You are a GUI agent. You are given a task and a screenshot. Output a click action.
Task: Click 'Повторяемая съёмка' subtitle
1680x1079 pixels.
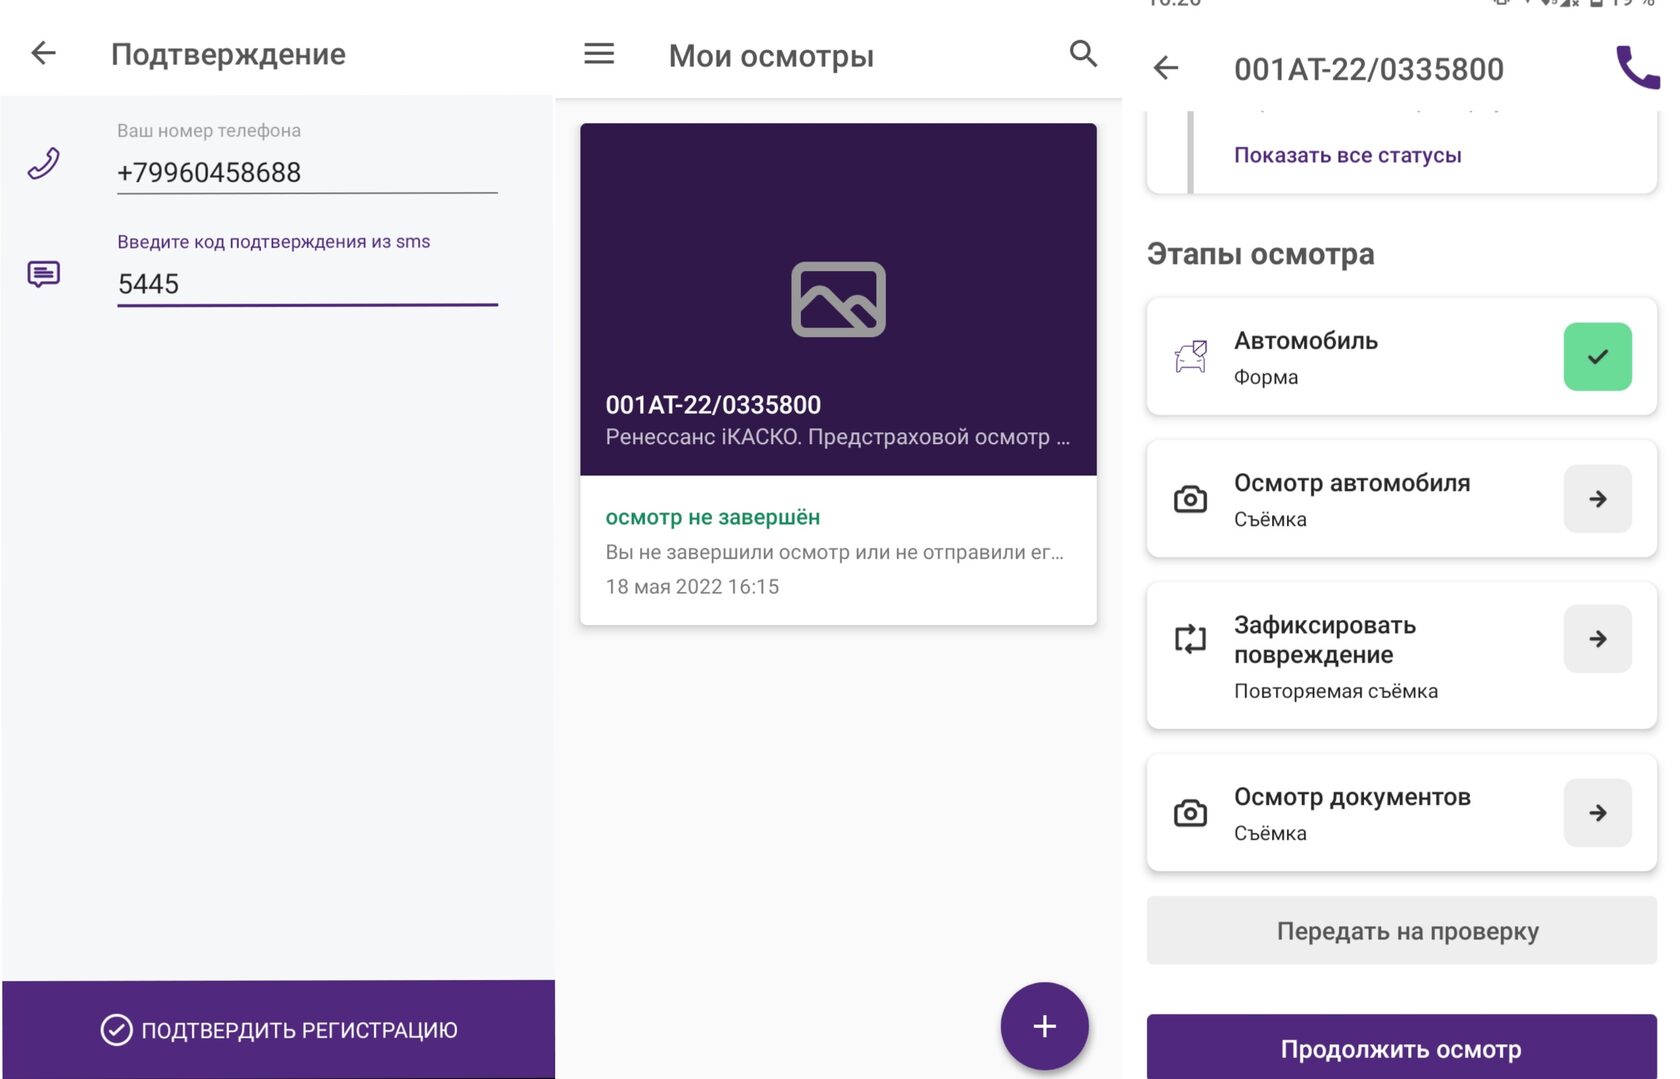click(1335, 691)
